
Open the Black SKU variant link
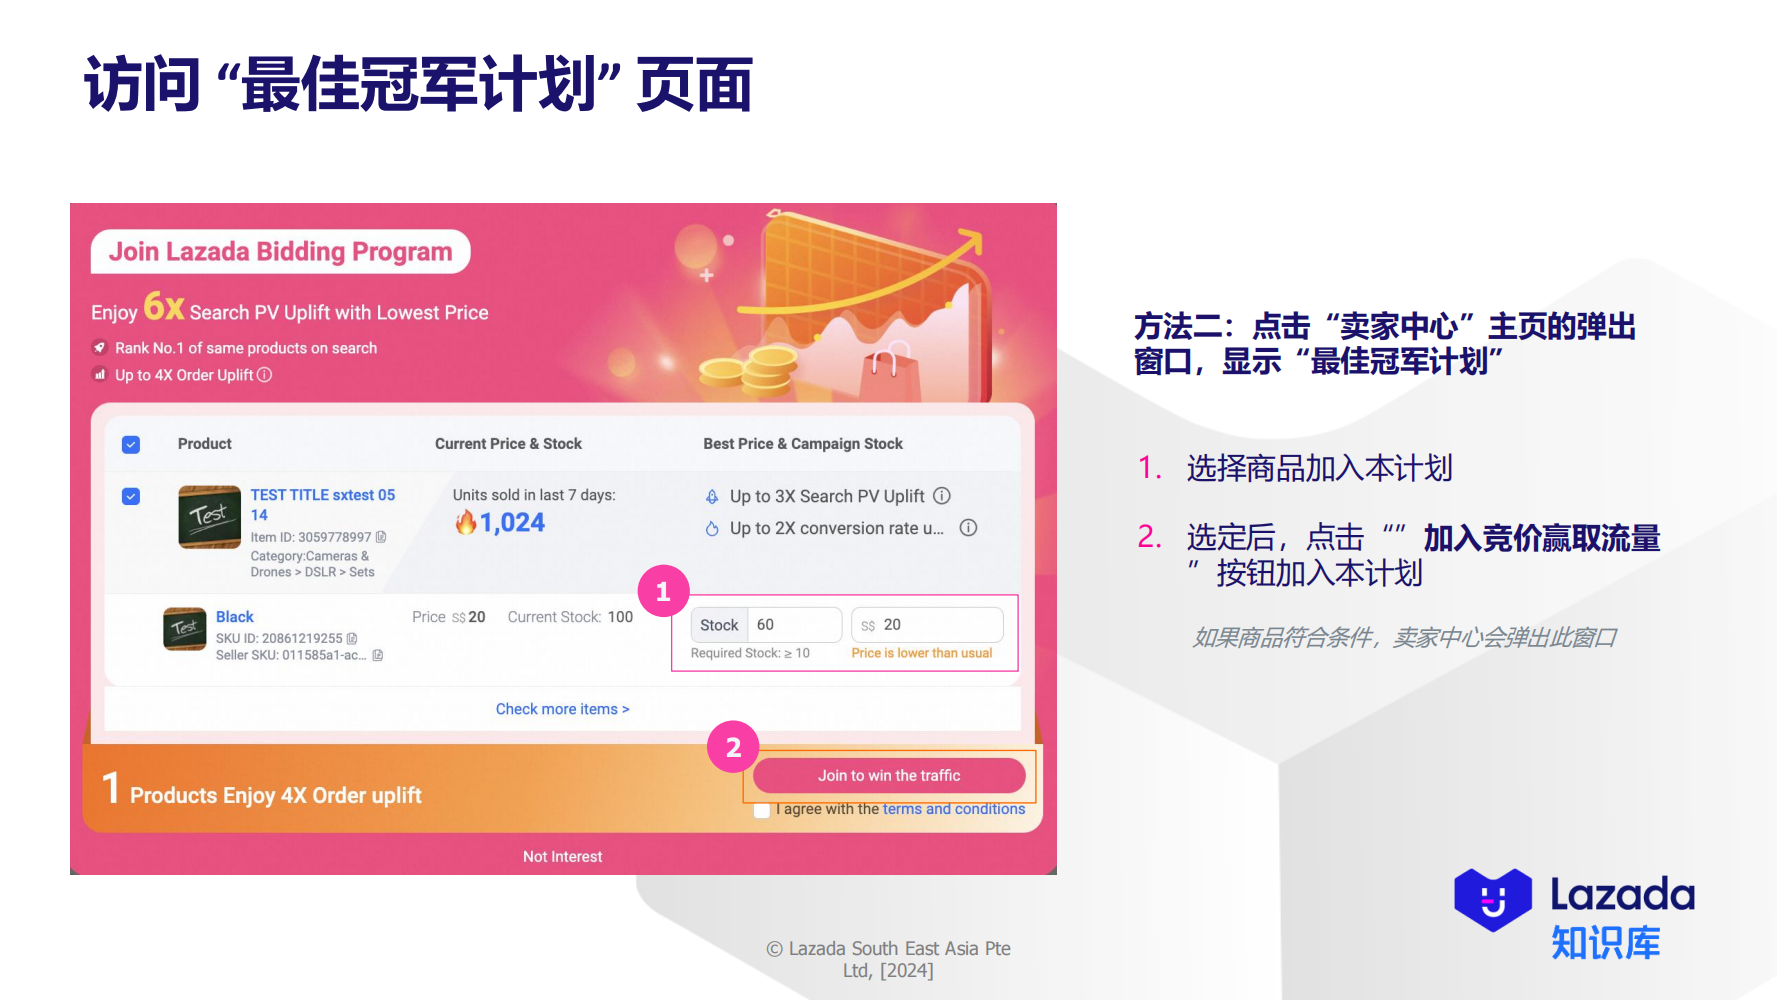[x=235, y=617]
